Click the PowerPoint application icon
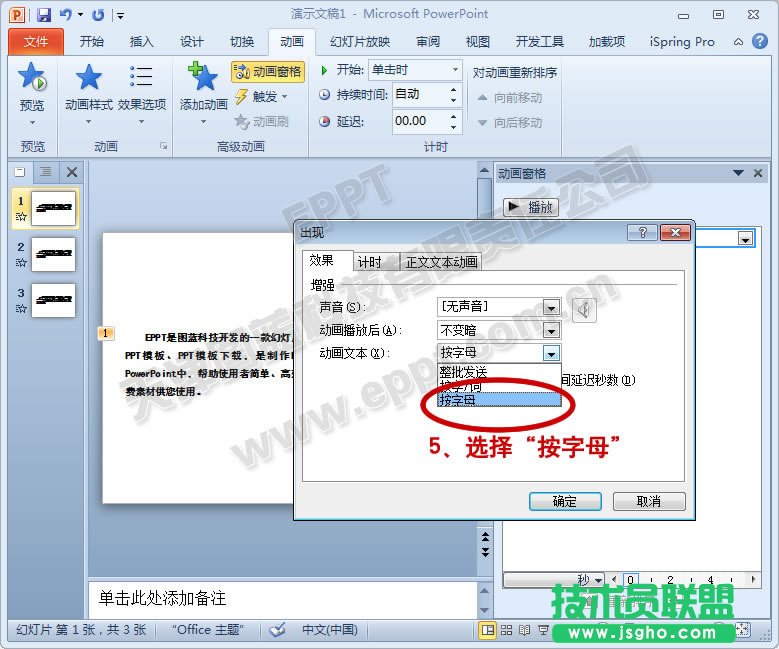The image size is (779, 649). pos(17,15)
